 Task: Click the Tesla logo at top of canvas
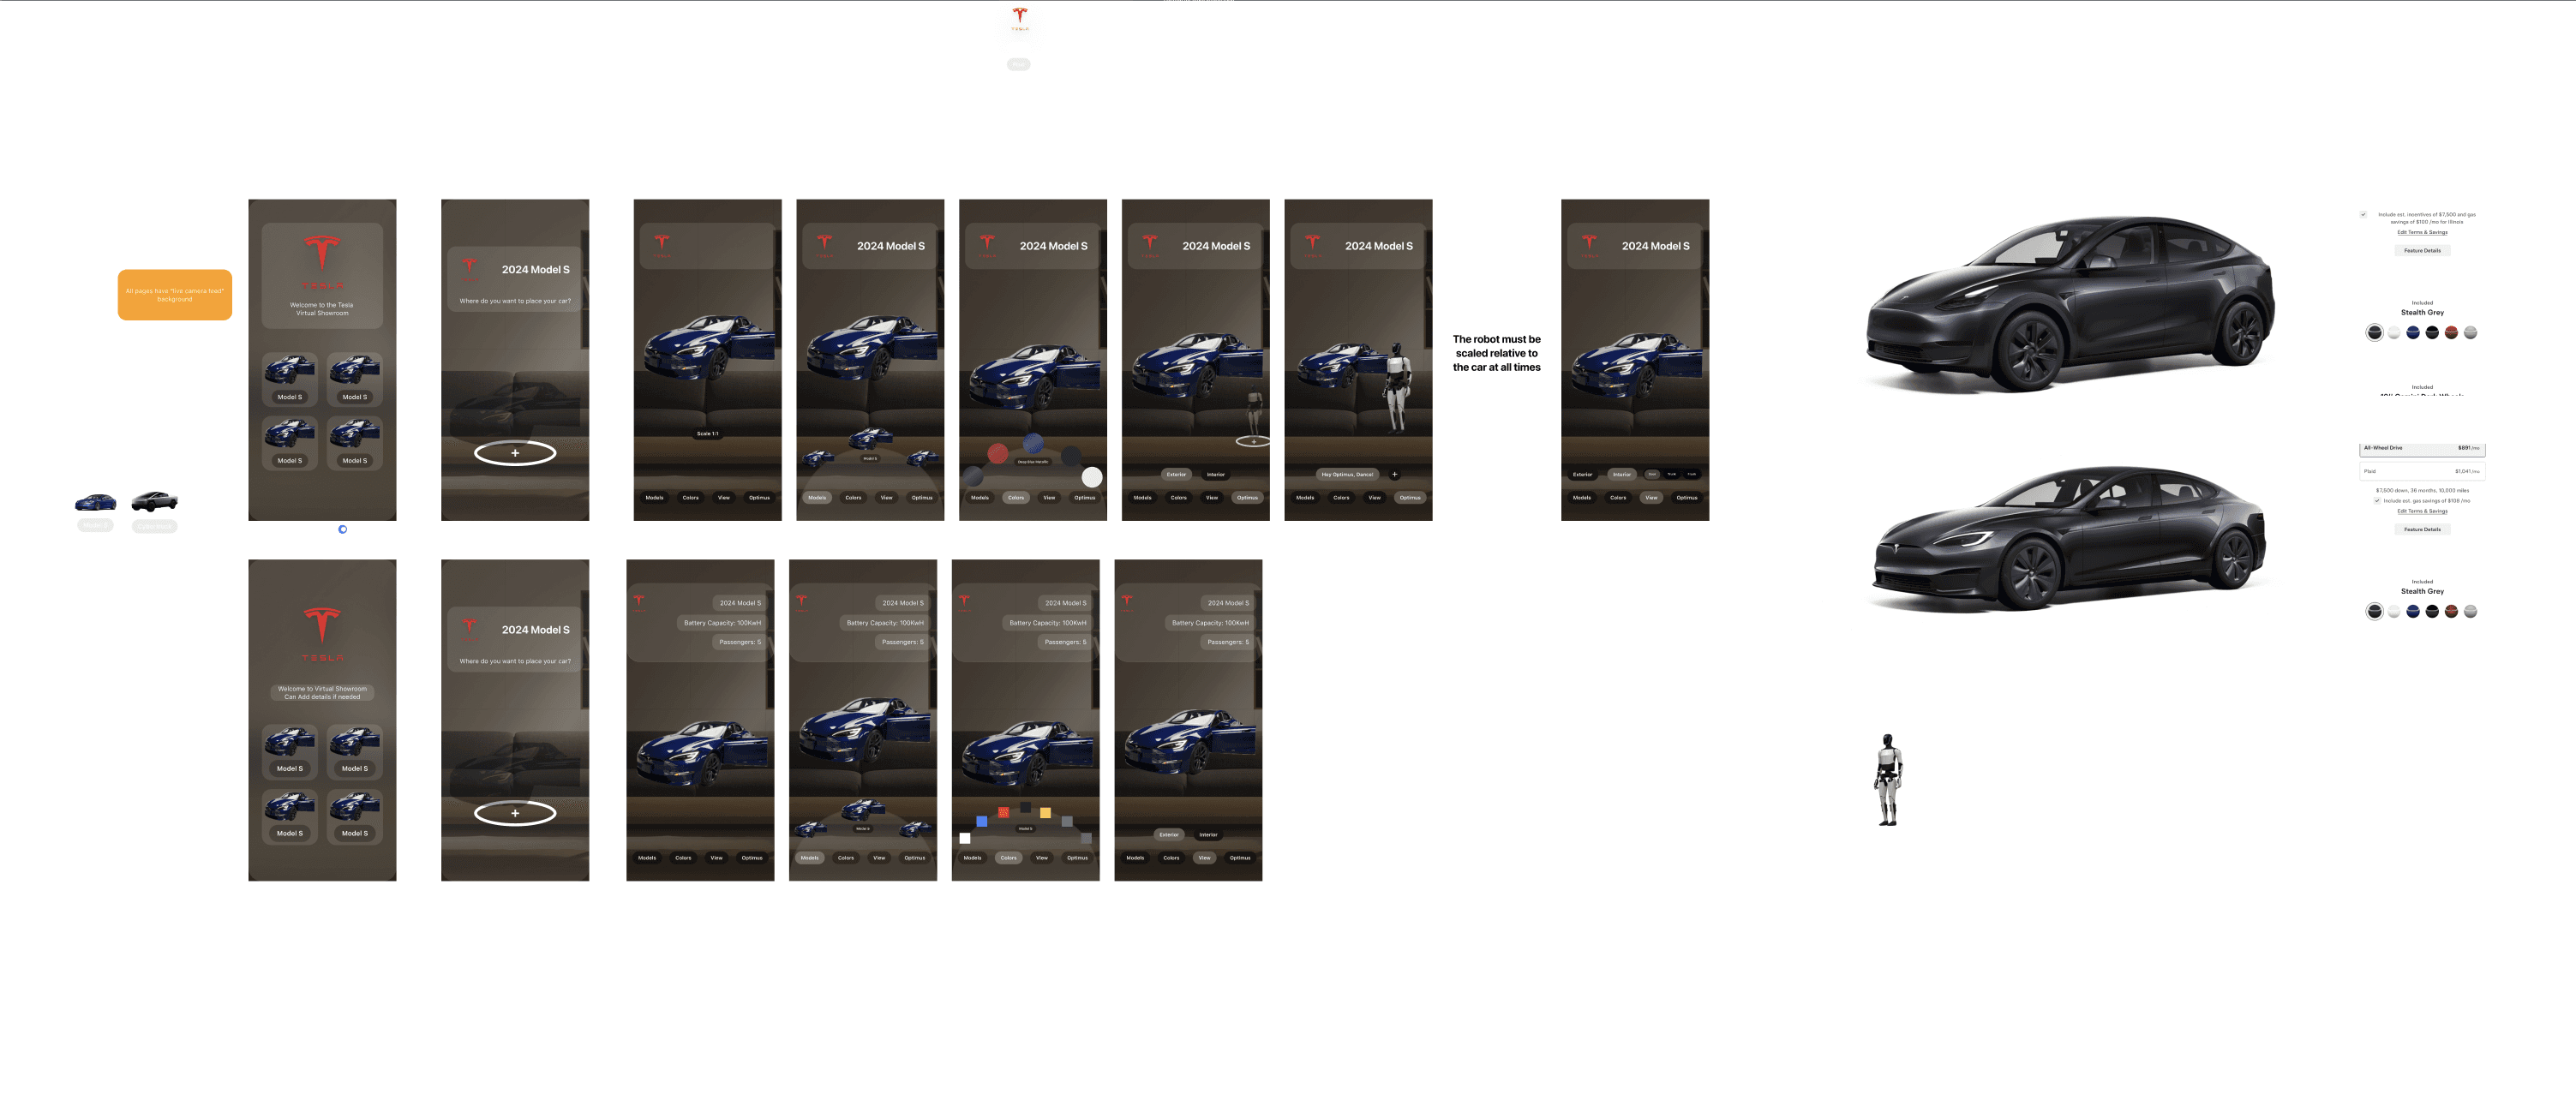click(x=1019, y=17)
